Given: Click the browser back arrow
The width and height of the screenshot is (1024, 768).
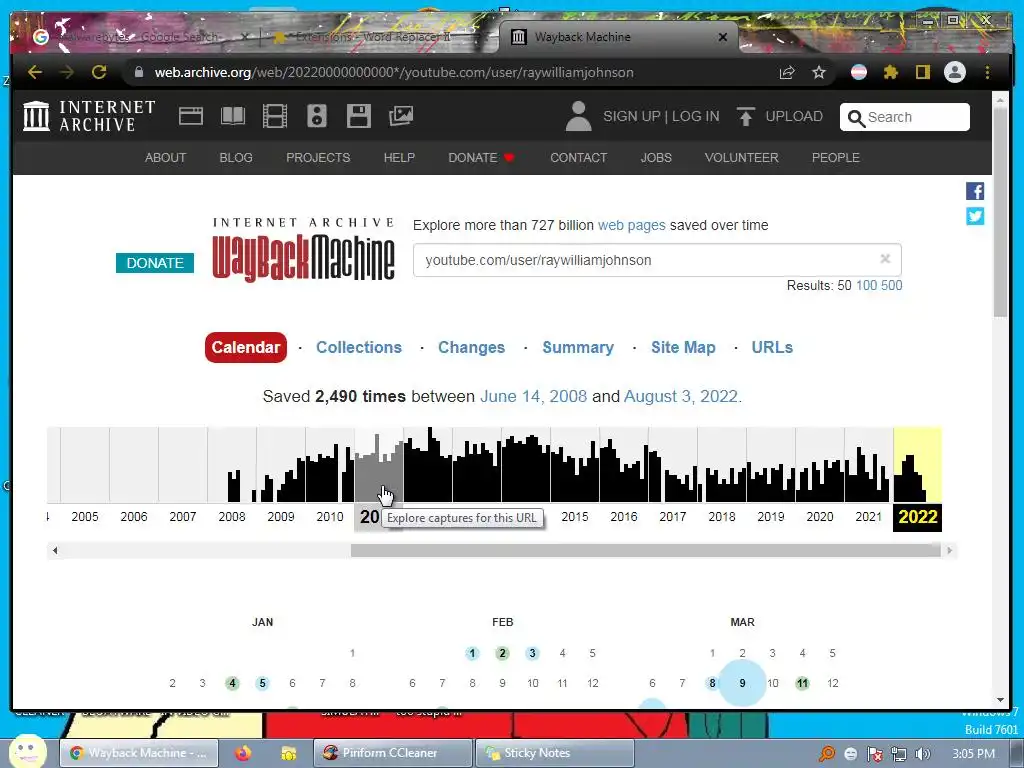Looking at the screenshot, I should click(x=35, y=72).
